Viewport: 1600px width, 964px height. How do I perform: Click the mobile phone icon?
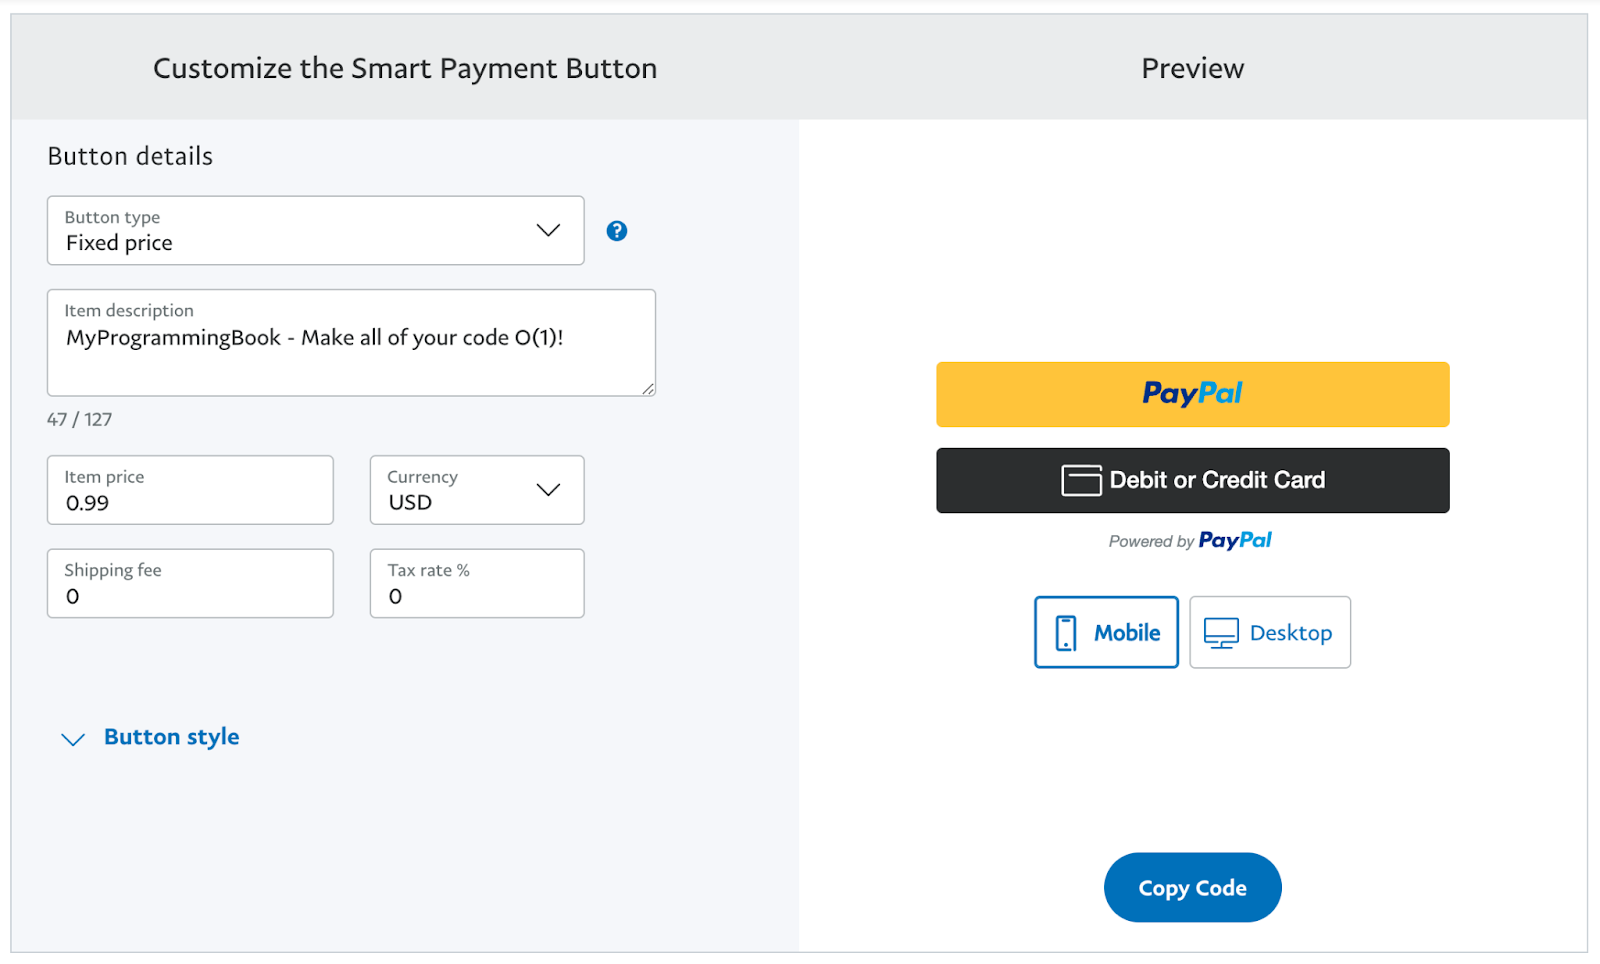pyautogui.click(x=1066, y=633)
